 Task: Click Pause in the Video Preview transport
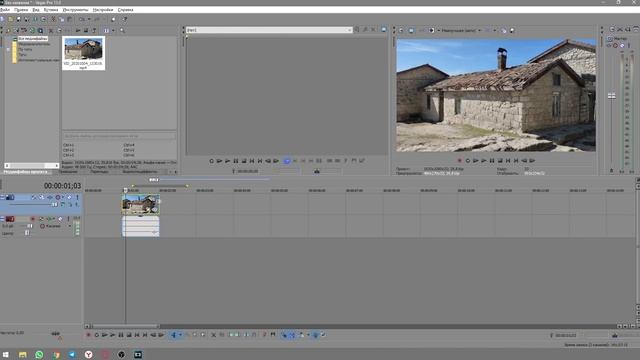point(492,160)
